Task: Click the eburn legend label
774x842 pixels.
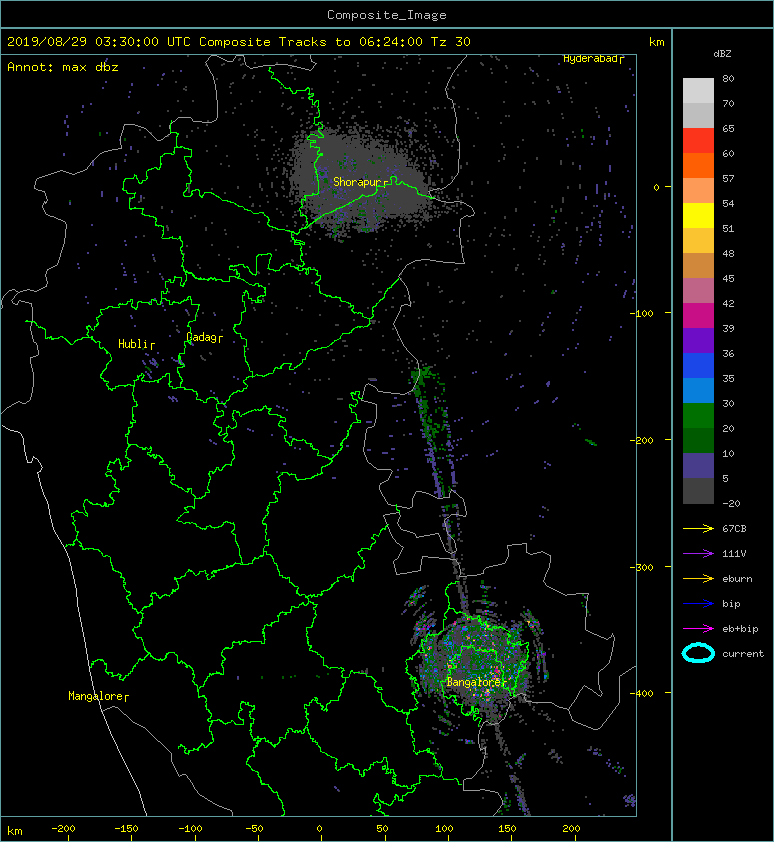Action: pos(737,578)
